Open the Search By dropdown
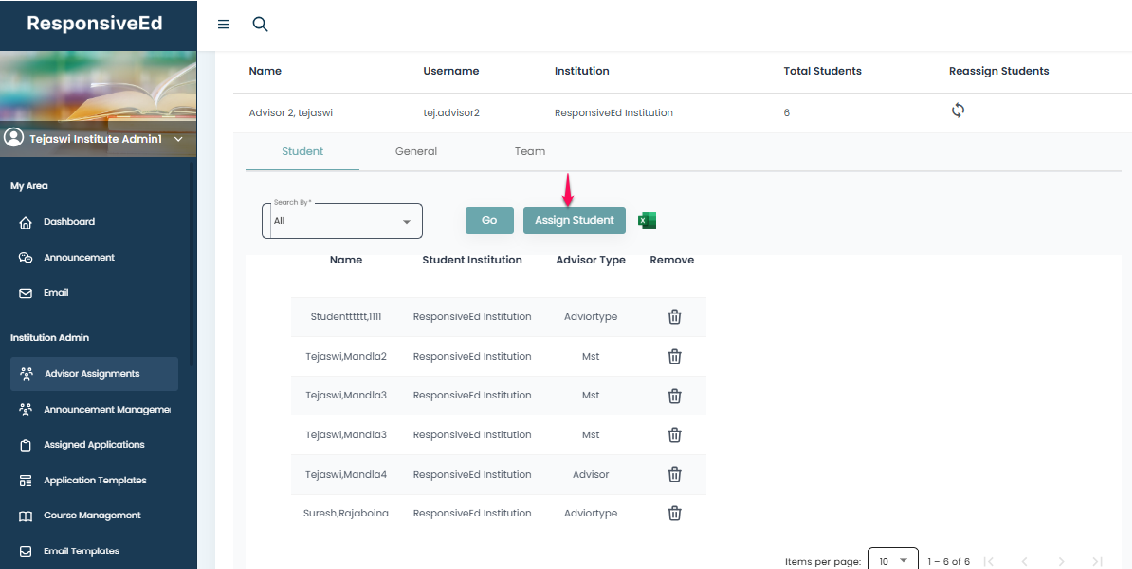 [342, 221]
